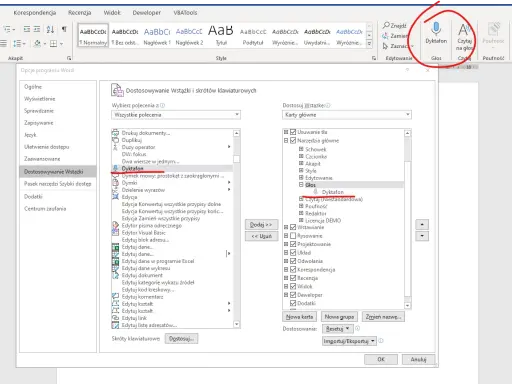512x384 pixels.
Task: Click the line spacing icon in the Akapit group
Action: [x=17, y=43]
